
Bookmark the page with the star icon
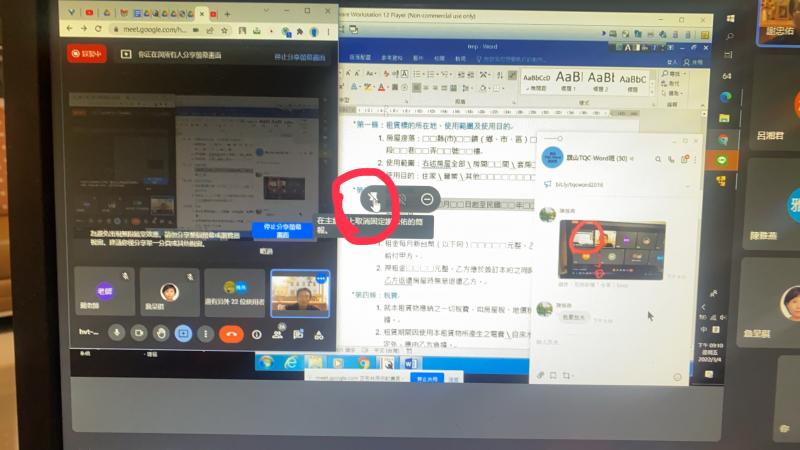click(x=224, y=30)
